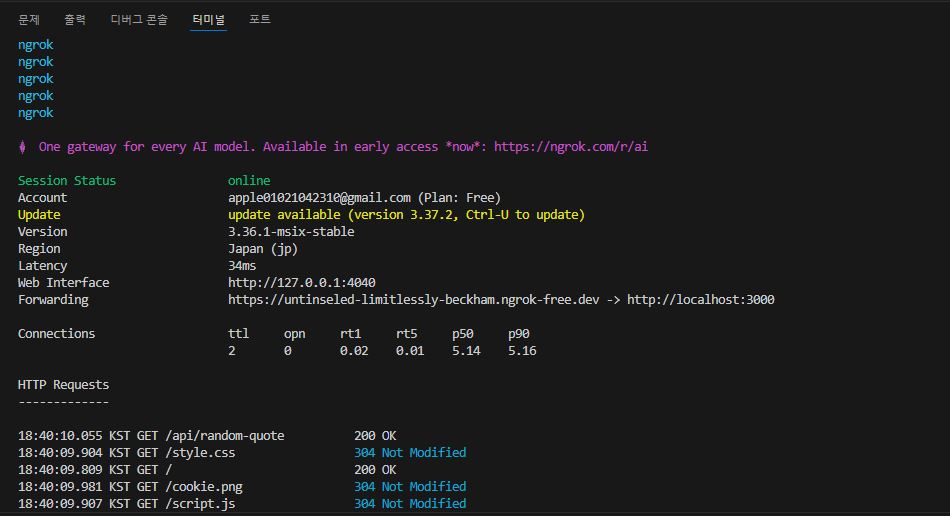This screenshot has width=950, height=516.
Task: Open the 출력 tab
Action: point(75,19)
